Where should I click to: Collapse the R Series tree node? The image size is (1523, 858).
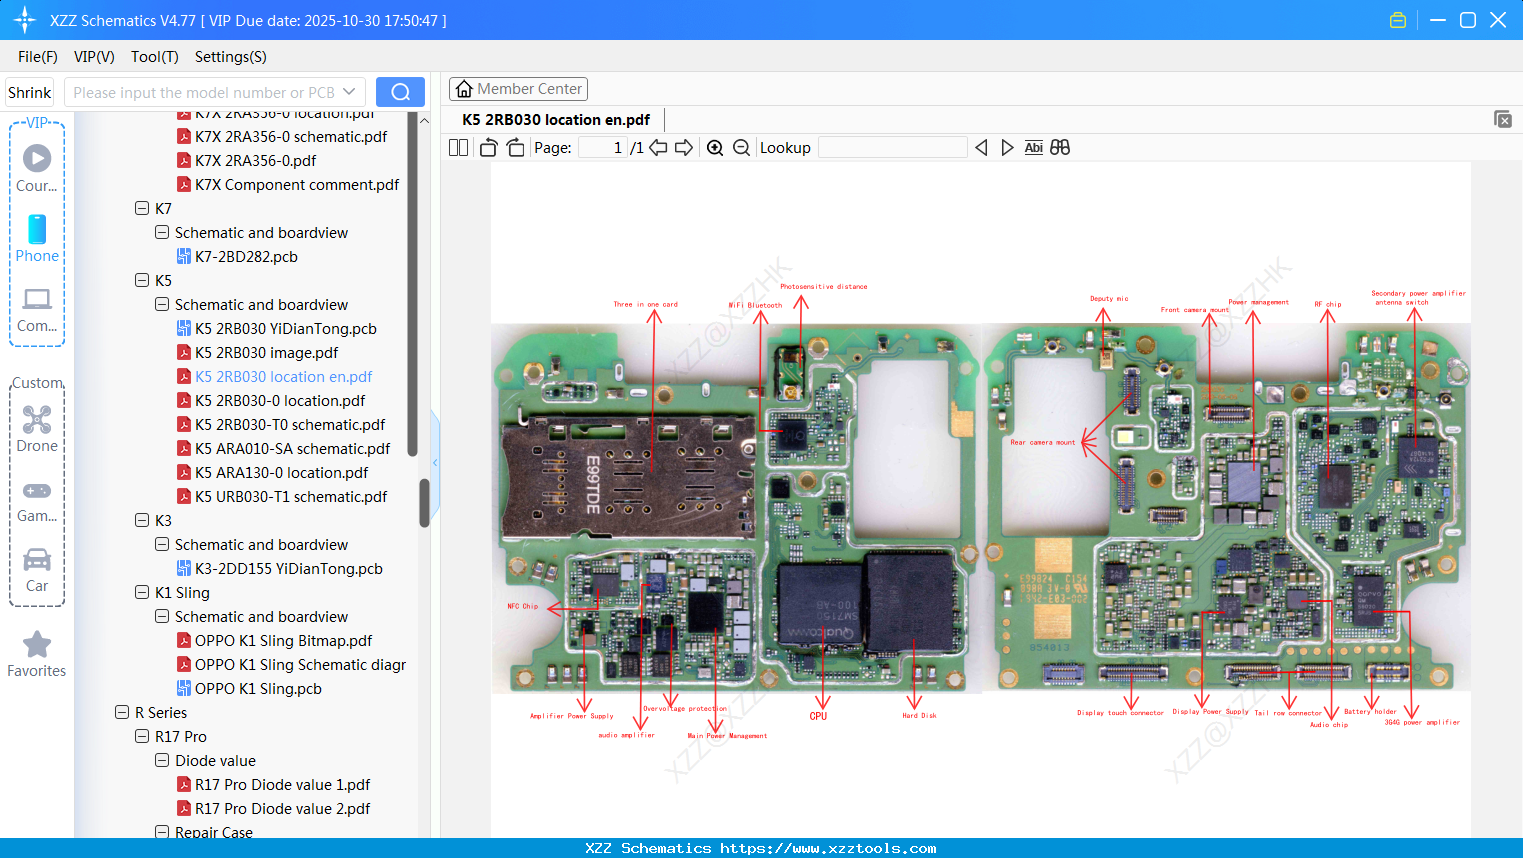click(x=122, y=713)
